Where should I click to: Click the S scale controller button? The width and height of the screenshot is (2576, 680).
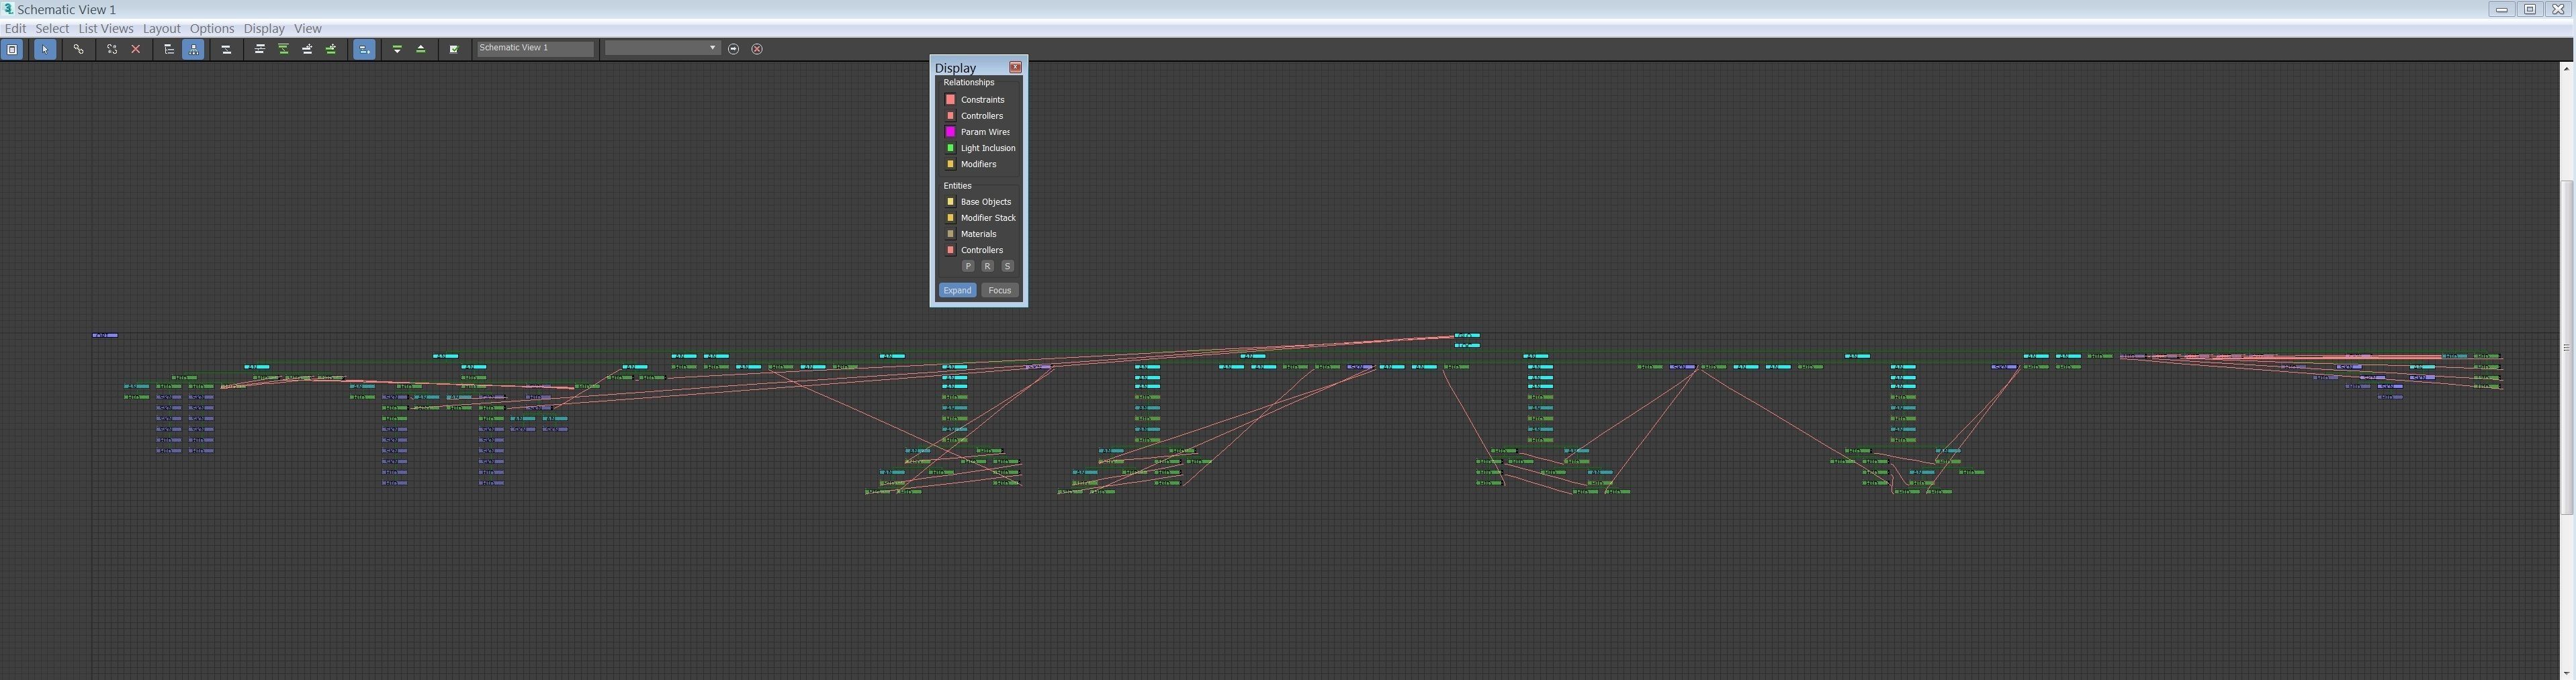click(x=1008, y=266)
